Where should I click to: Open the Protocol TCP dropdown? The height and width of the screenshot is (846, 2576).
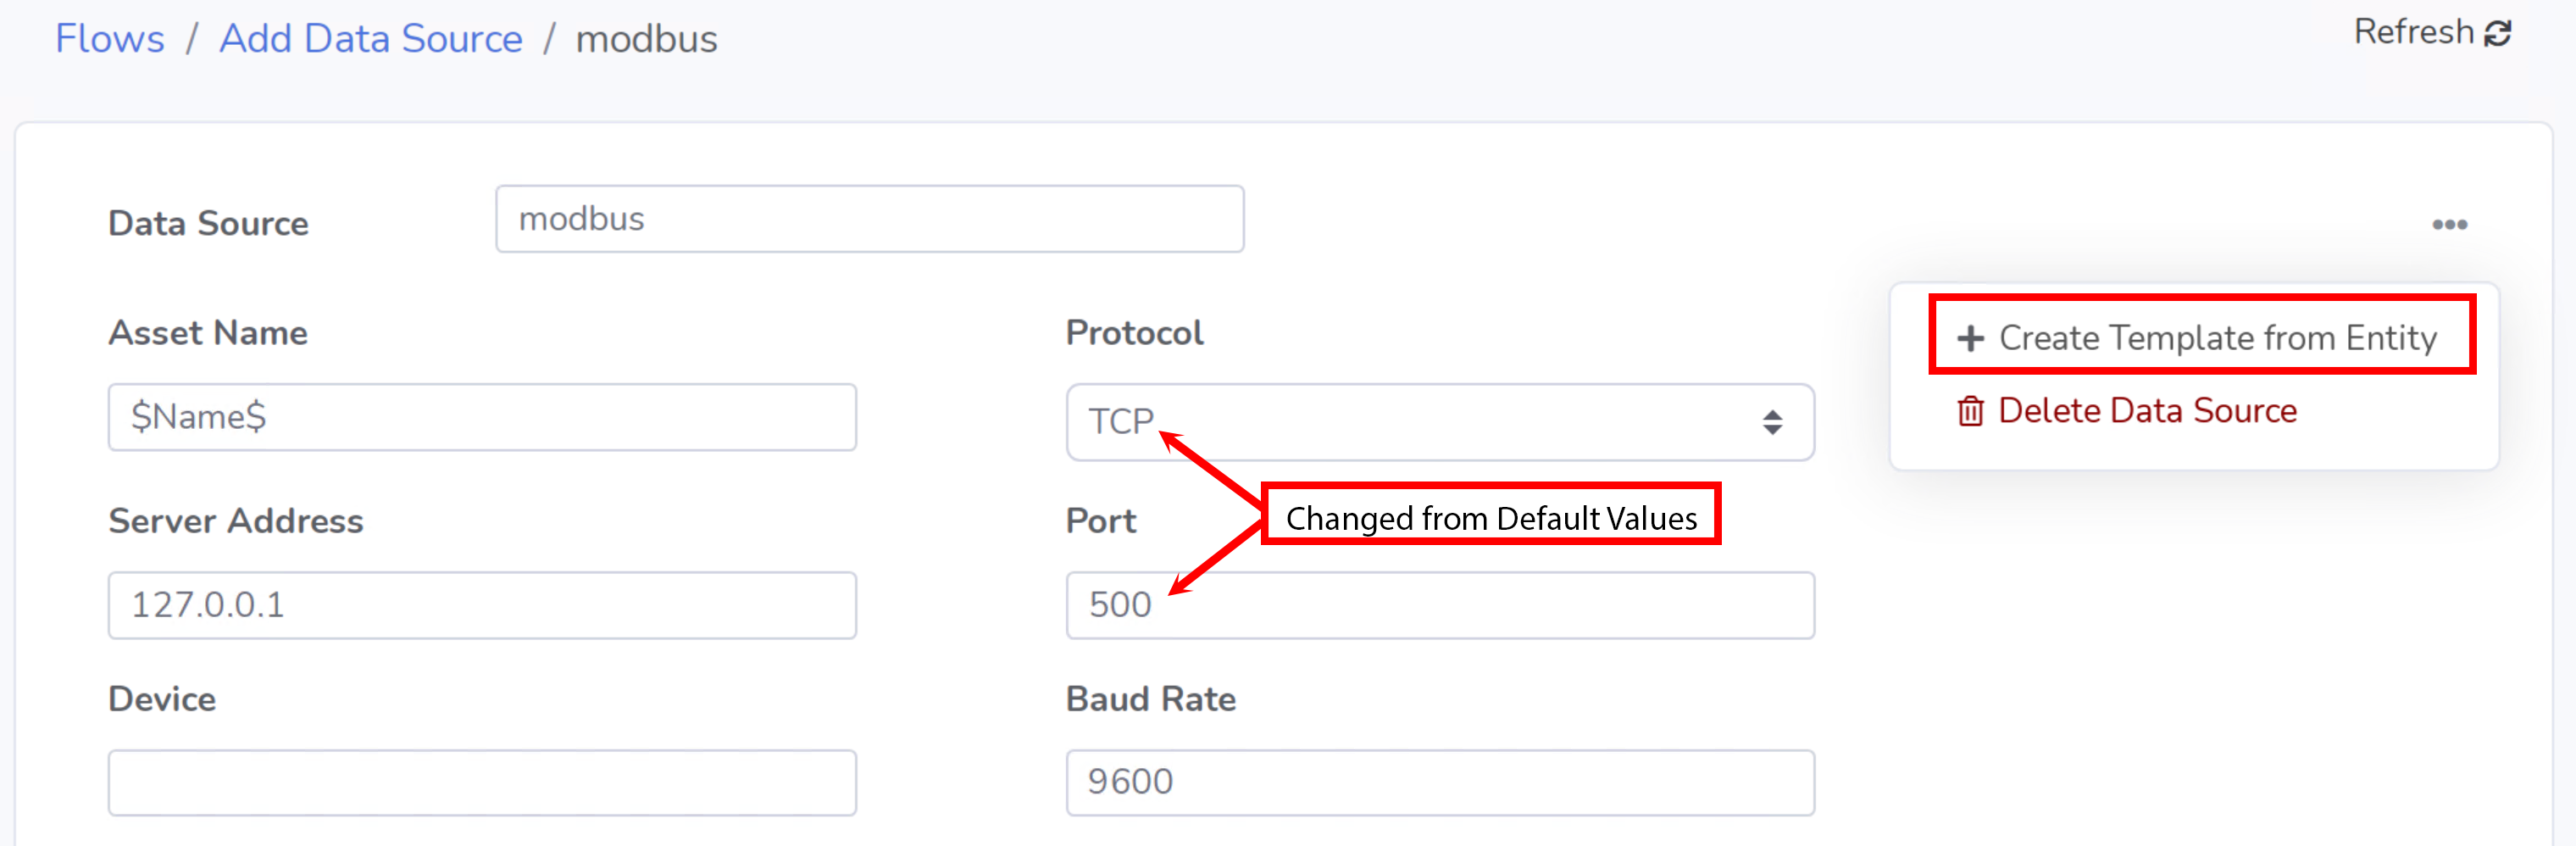(1440, 422)
